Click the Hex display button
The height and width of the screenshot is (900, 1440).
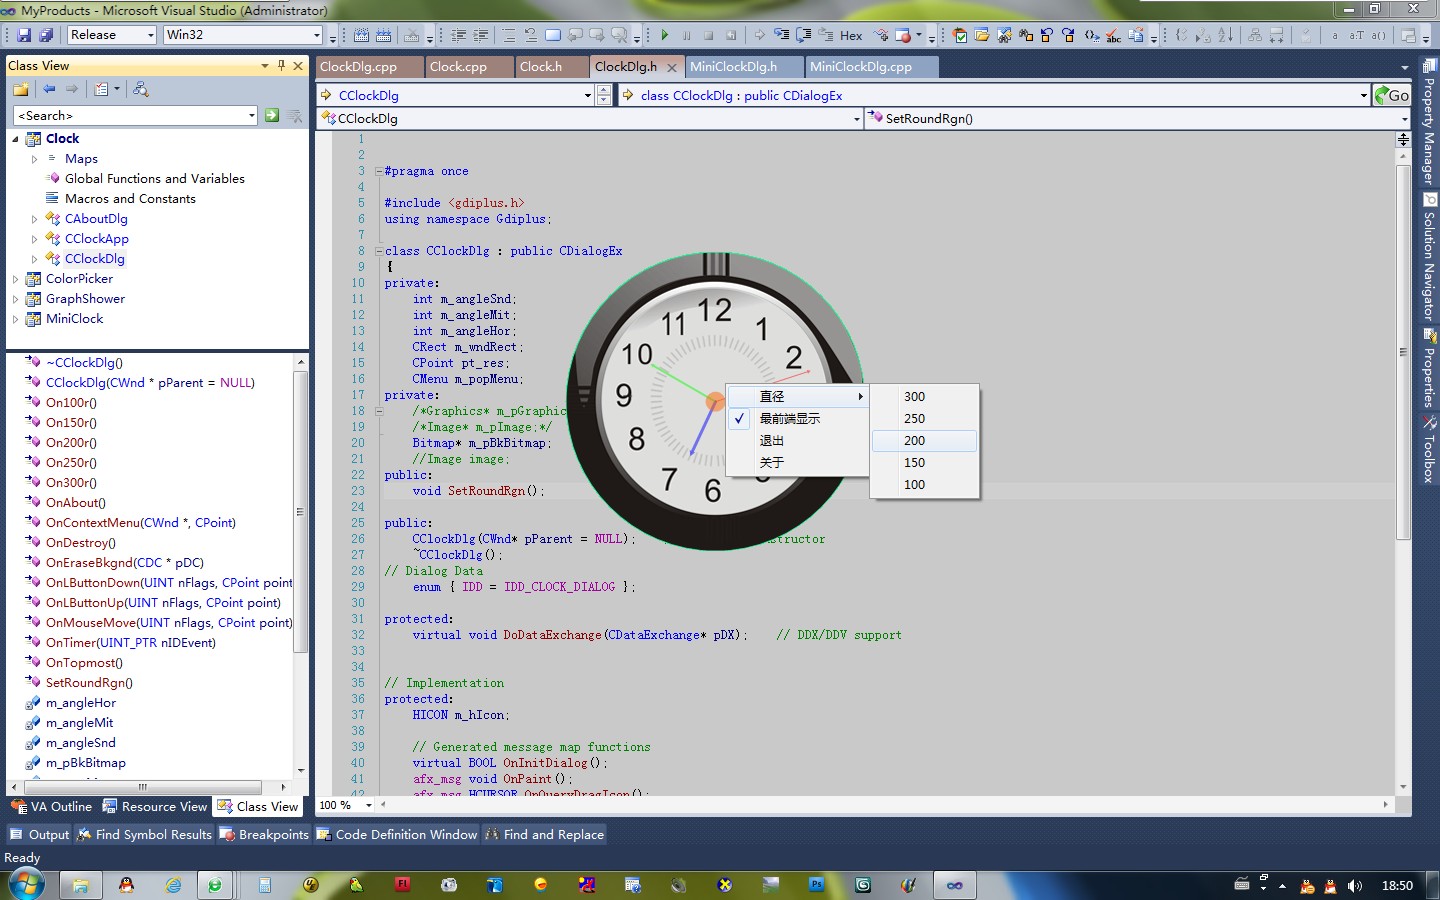[x=851, y=35]
